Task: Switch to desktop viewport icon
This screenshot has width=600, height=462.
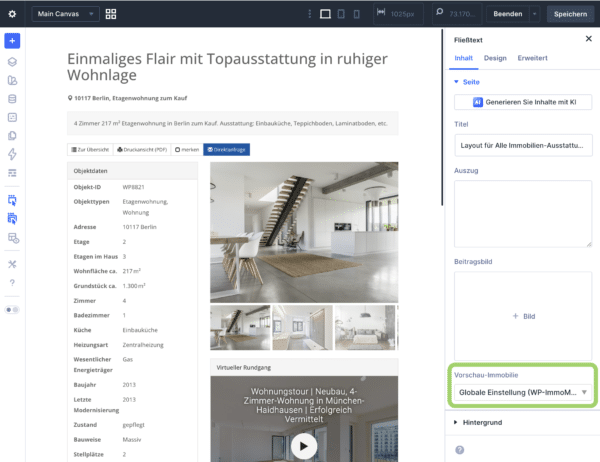Action: pyautogui.click(x=325, y=14)
